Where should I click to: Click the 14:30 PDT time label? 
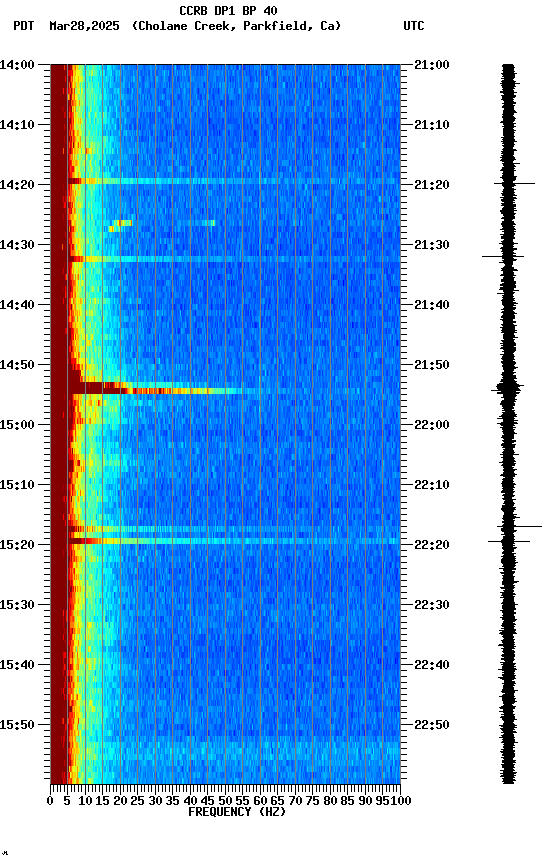[x=17, y=245]
